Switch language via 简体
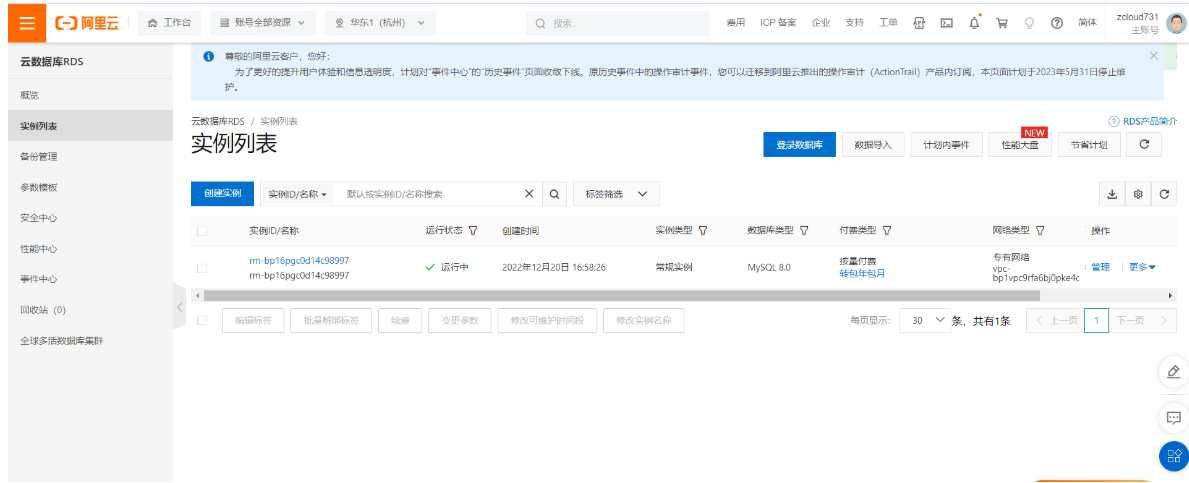1189x483 pixels. [1087, 23]
